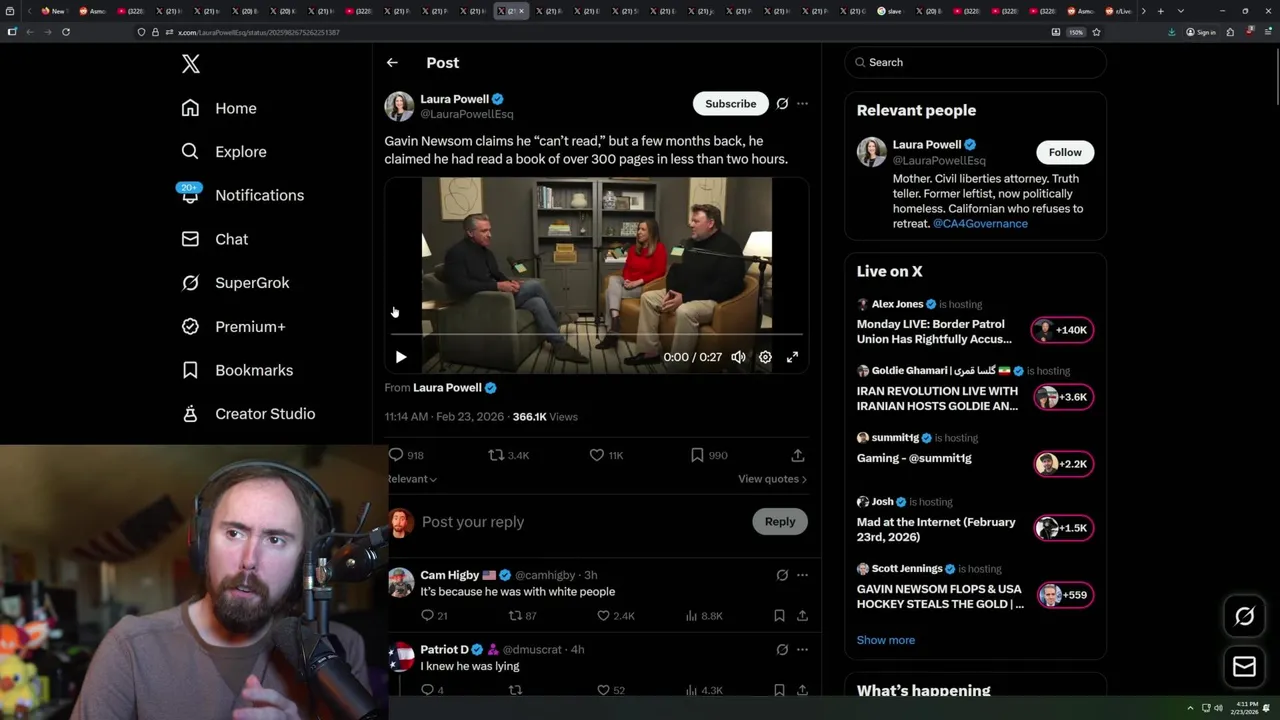The width and height of the screenshot is (1280, 720).
Task: Click the Search box
Action: point(975,62)
